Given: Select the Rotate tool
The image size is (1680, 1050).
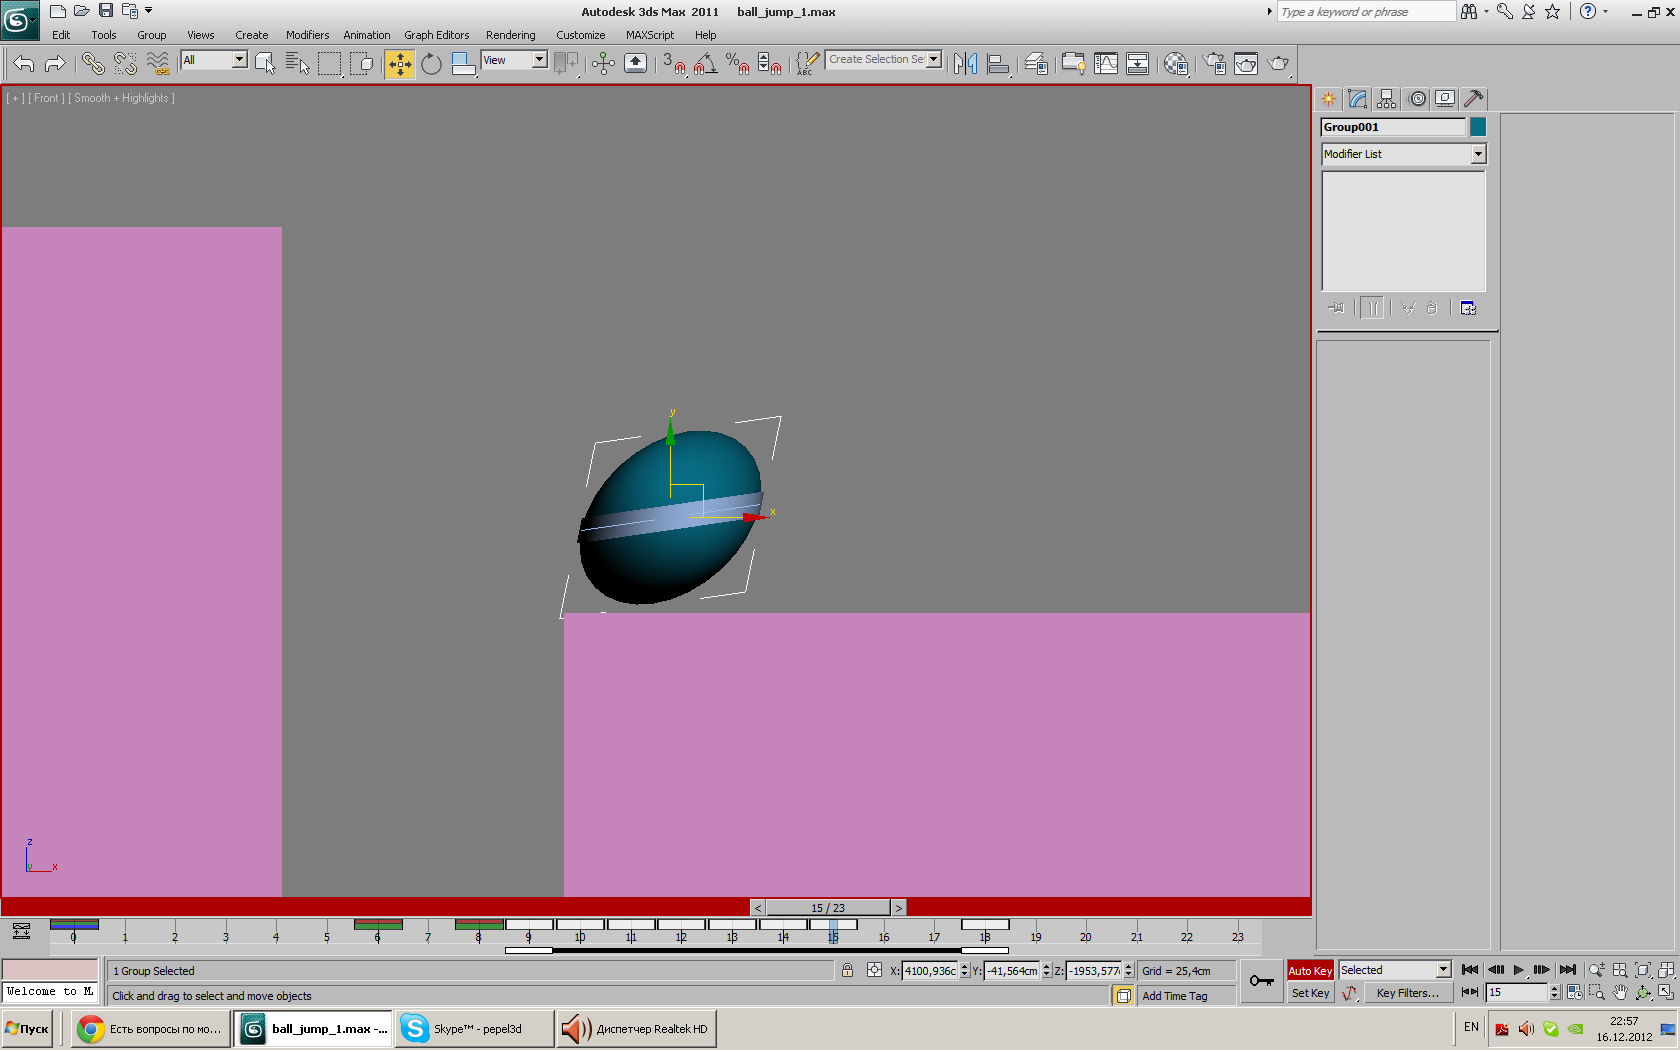Looking at the screenshot, I should (x=431, y=64).
